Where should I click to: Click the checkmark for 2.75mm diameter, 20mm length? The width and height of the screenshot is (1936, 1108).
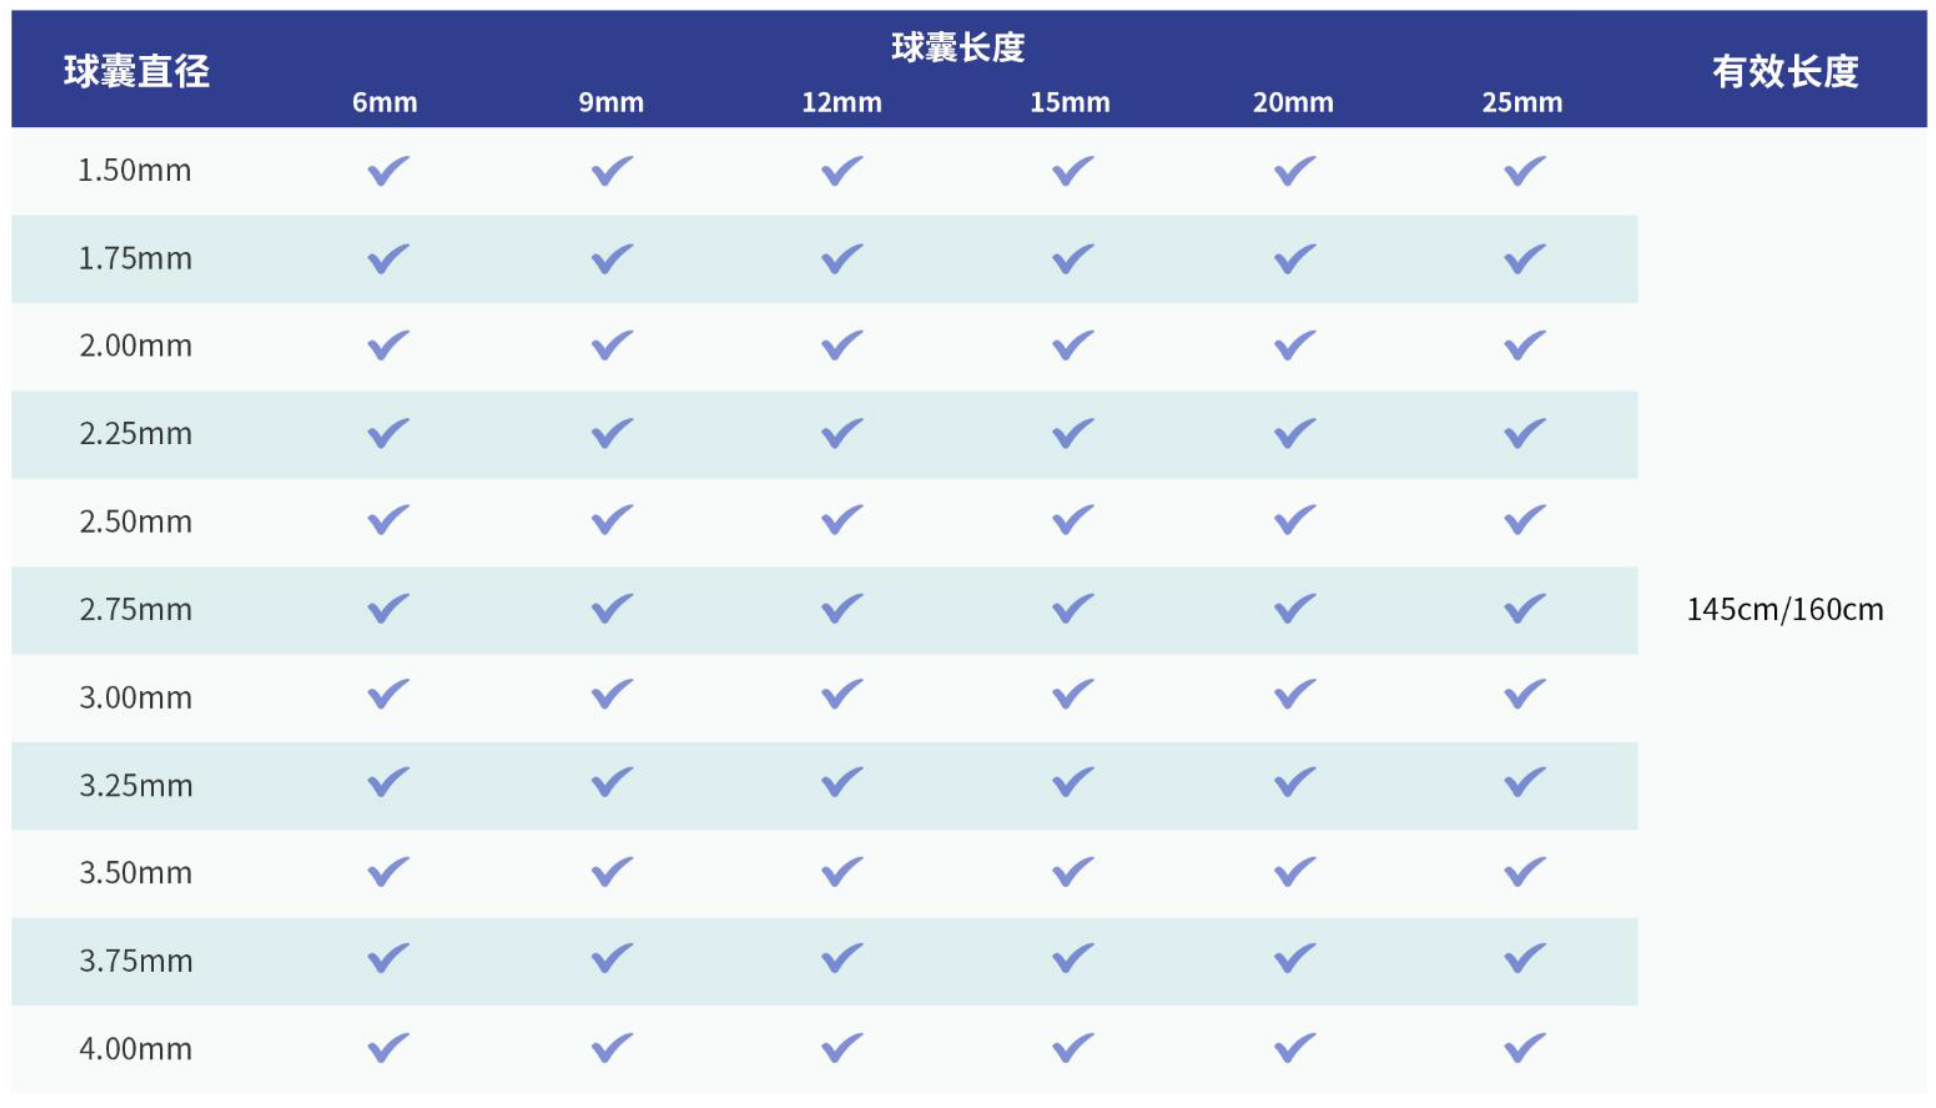tap(1294, 609)
